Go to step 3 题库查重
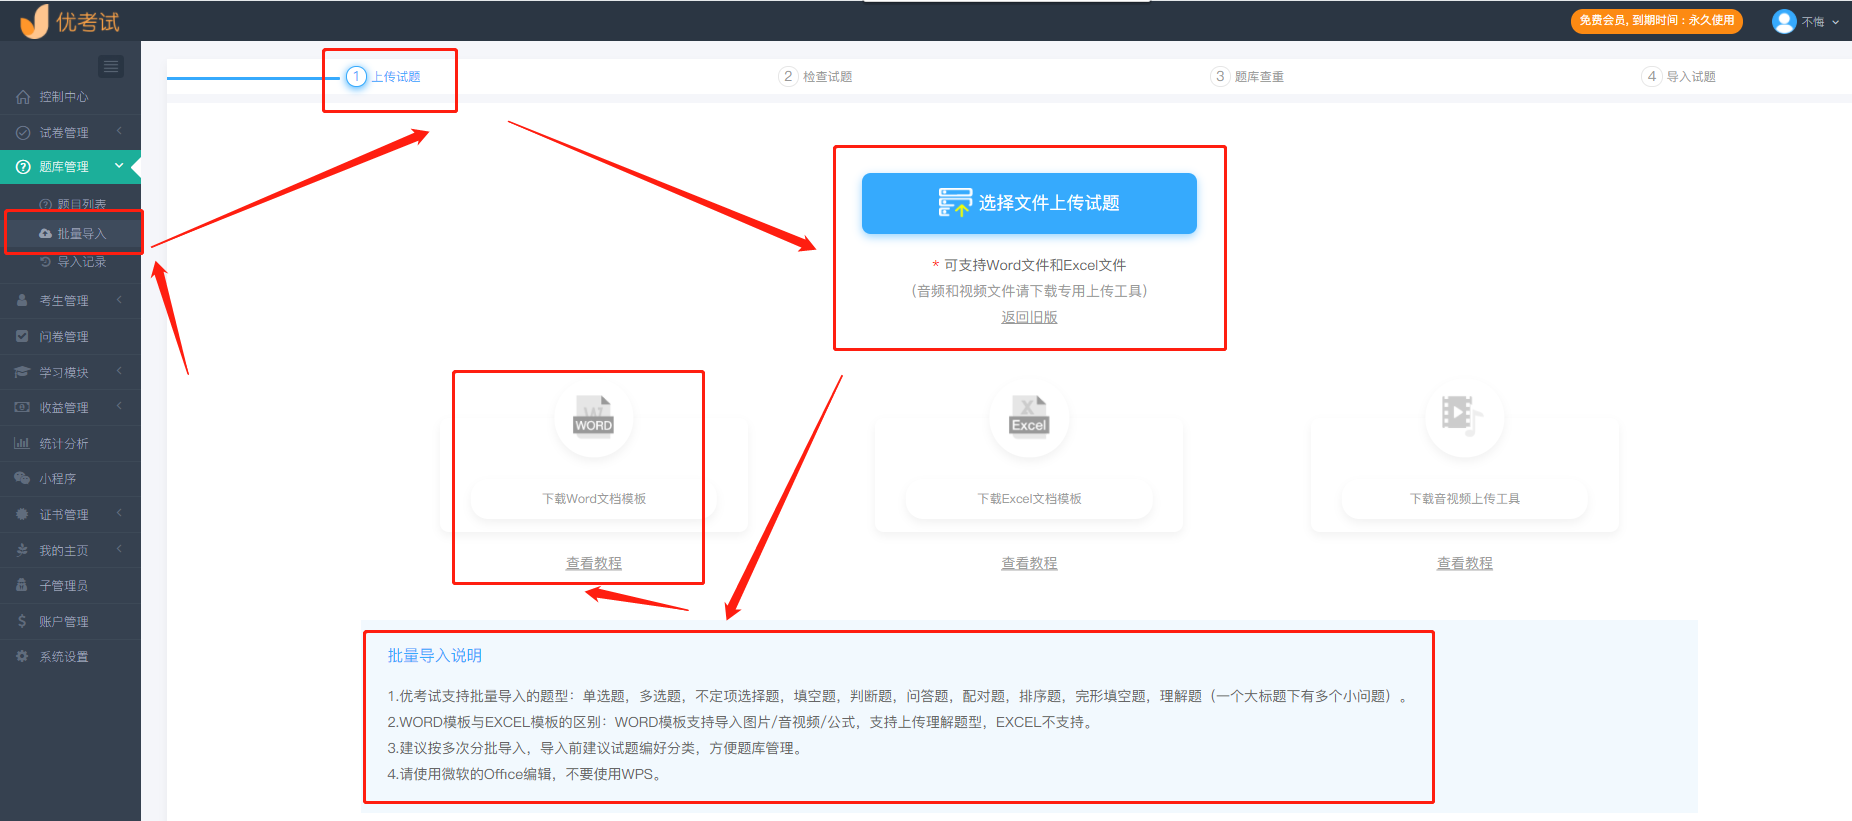The width and height of the screenshot is (1852, 821). pyautogui.click(x=1247, y=77)
